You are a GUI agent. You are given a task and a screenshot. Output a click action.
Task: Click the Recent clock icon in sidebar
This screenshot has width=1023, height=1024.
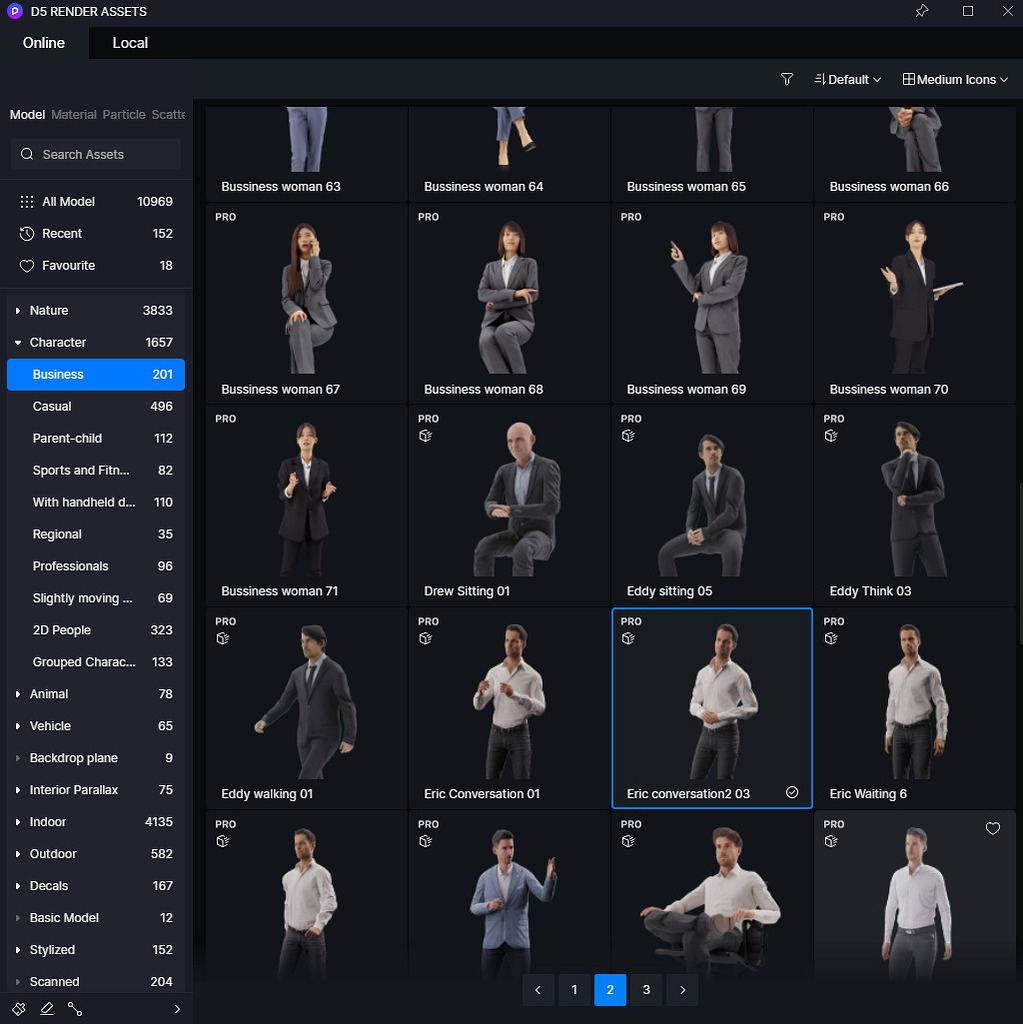26,233
